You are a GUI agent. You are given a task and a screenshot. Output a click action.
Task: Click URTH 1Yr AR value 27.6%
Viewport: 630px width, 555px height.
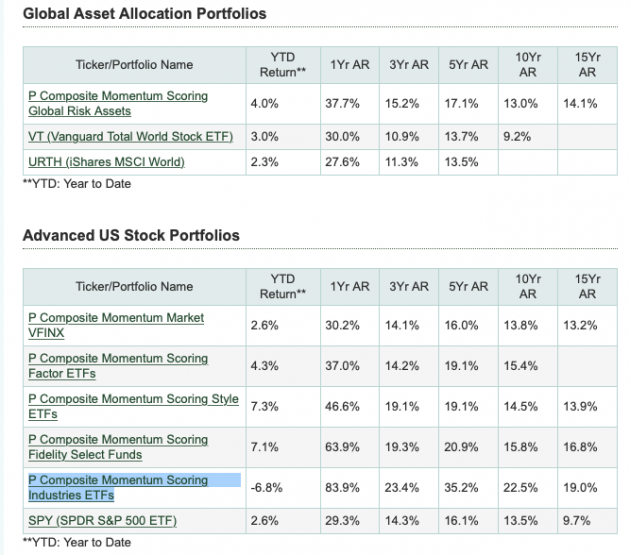(342, 162)
